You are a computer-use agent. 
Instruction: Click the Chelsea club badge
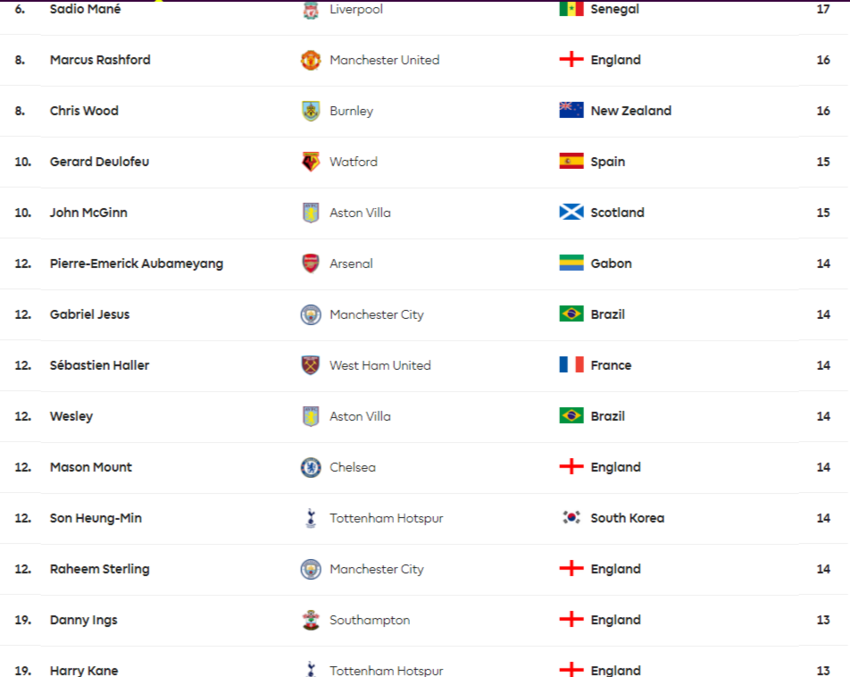(x=311, y=467)
